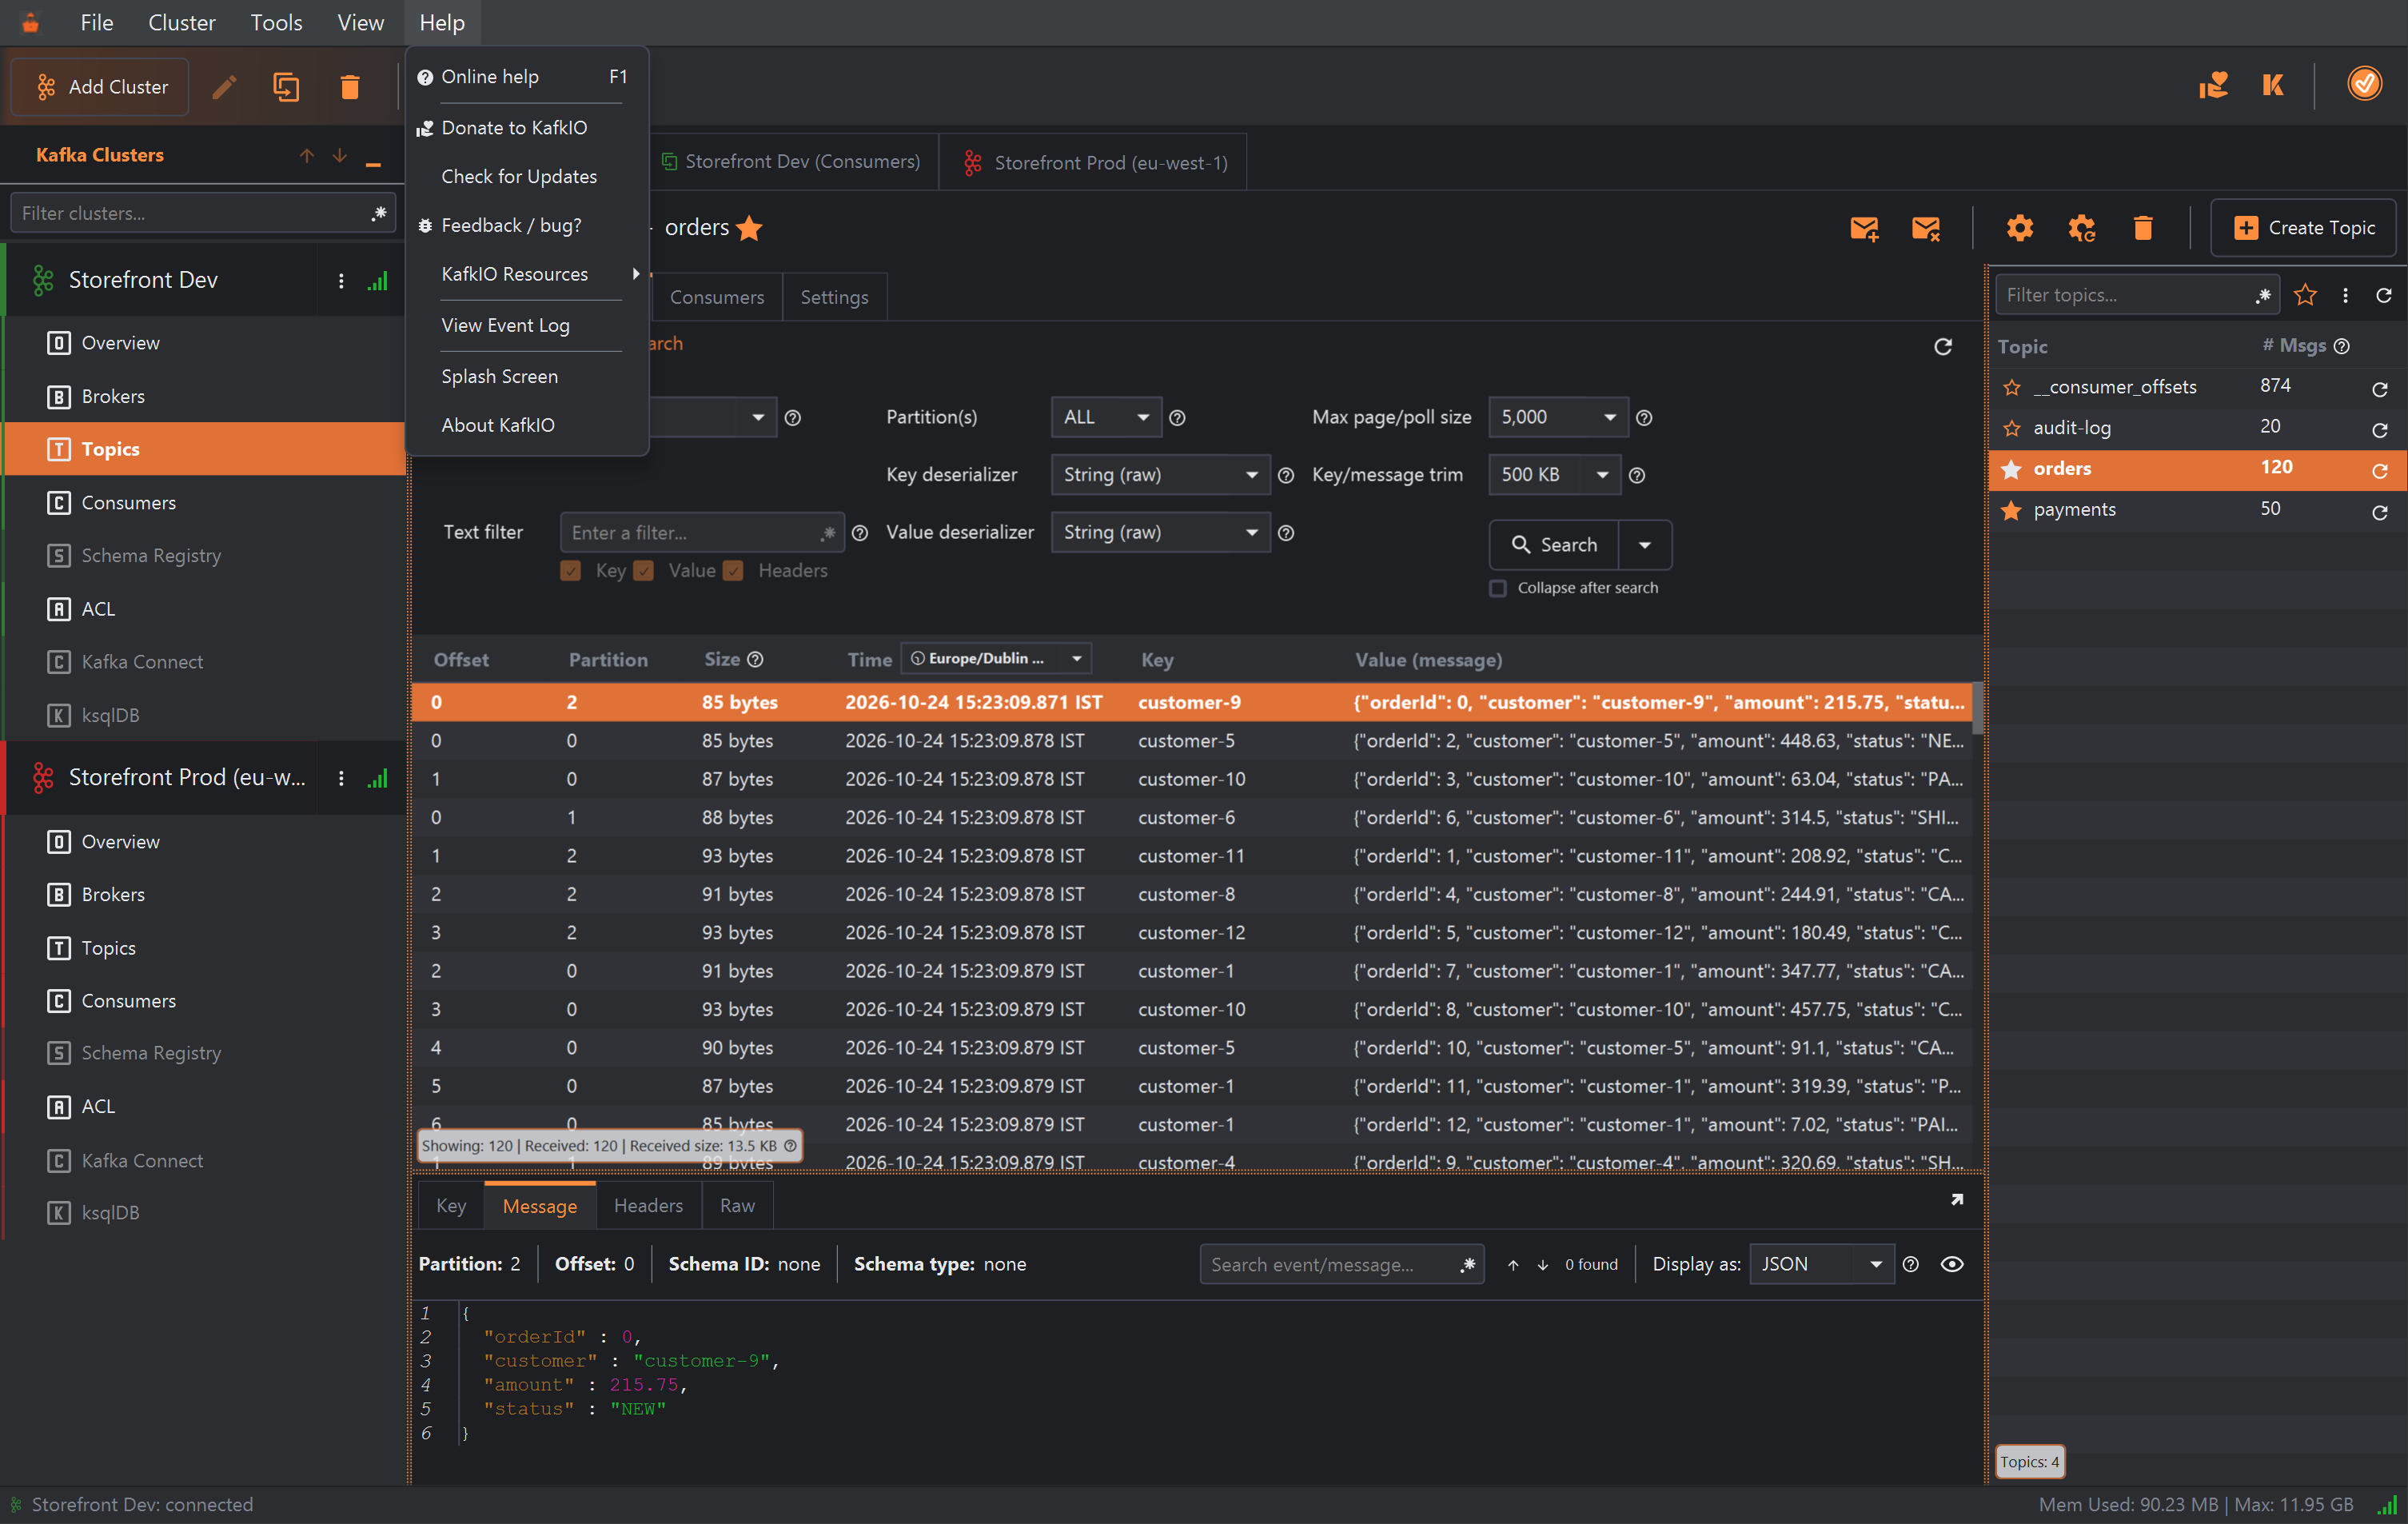Viewport: 2408px width, 1524px height.
Task: Click the Add Cluster button
Action: (x=100, y=87)
